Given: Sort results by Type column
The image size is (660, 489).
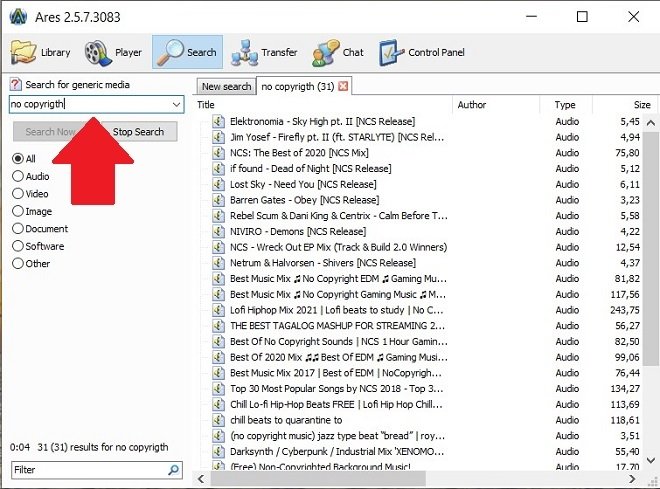Looking at the screenshot, I should (x=567, y=105).
